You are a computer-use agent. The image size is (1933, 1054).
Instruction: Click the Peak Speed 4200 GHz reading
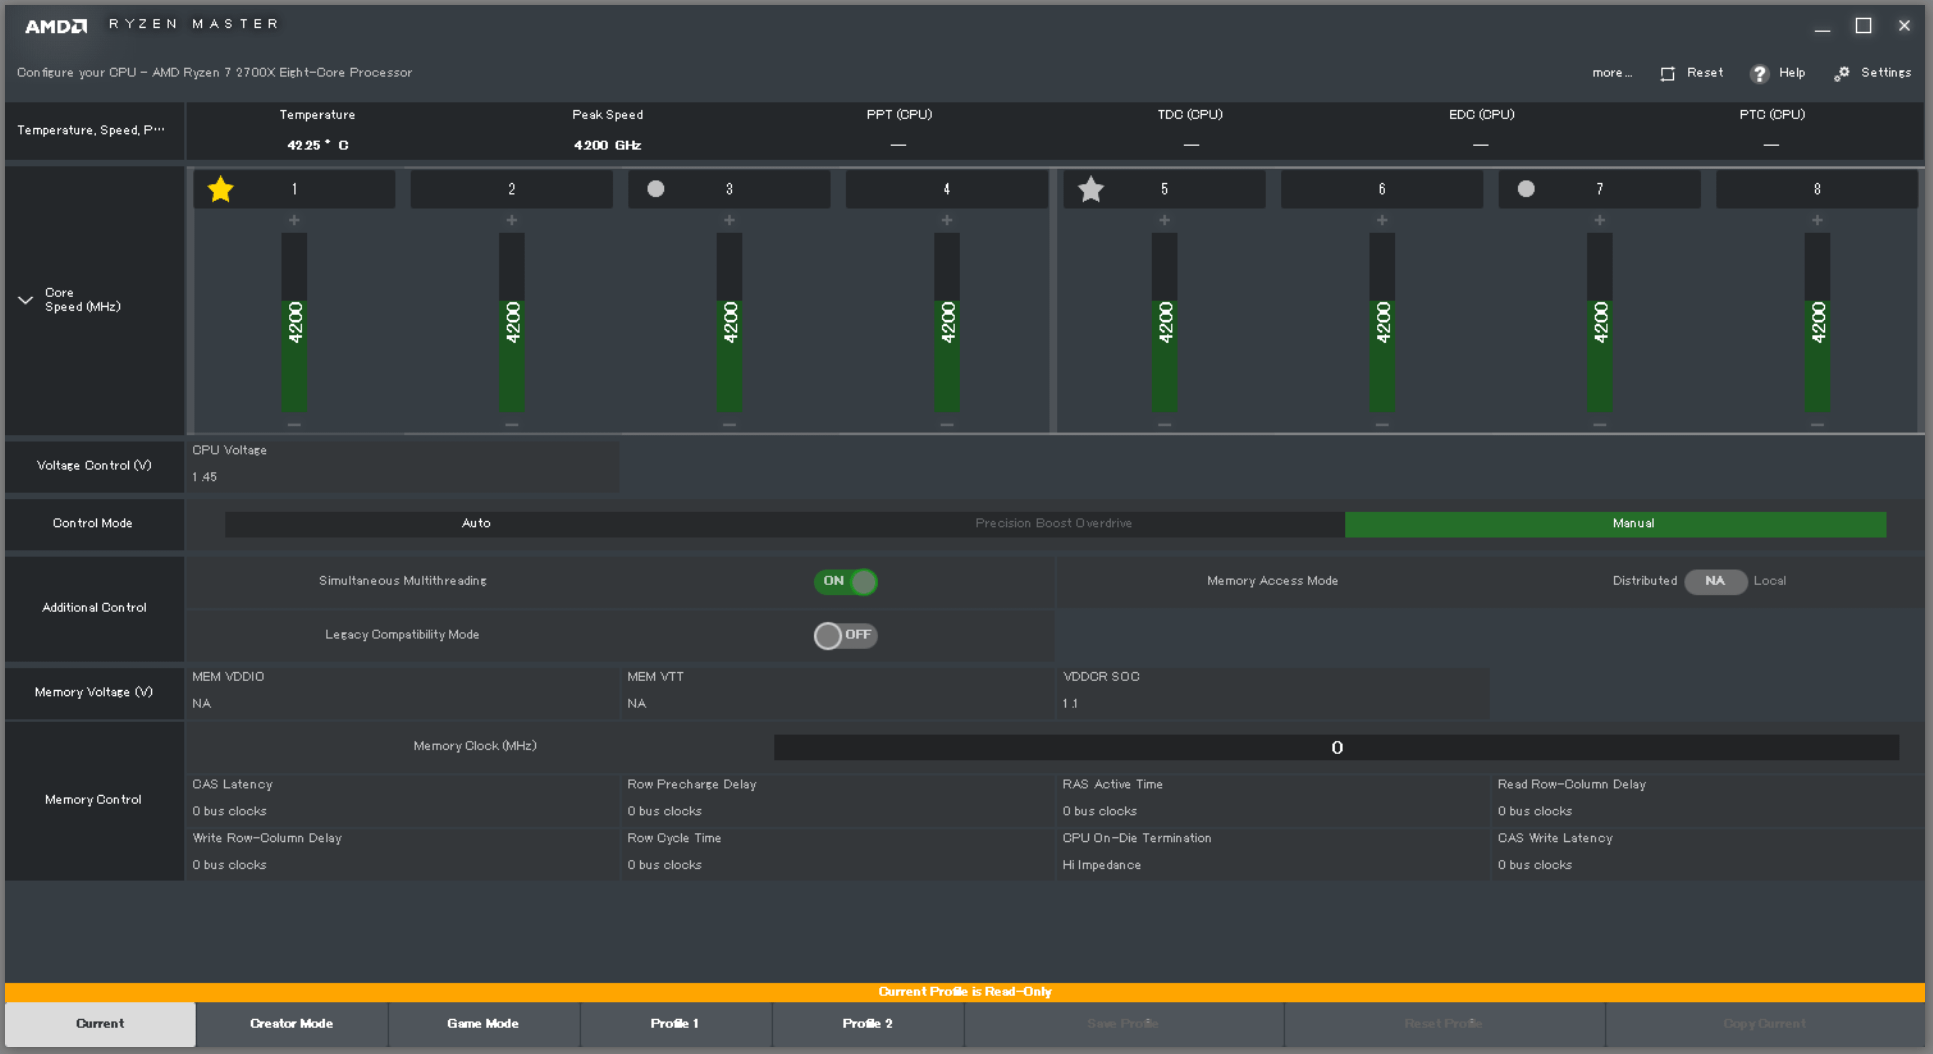[607, 145]
